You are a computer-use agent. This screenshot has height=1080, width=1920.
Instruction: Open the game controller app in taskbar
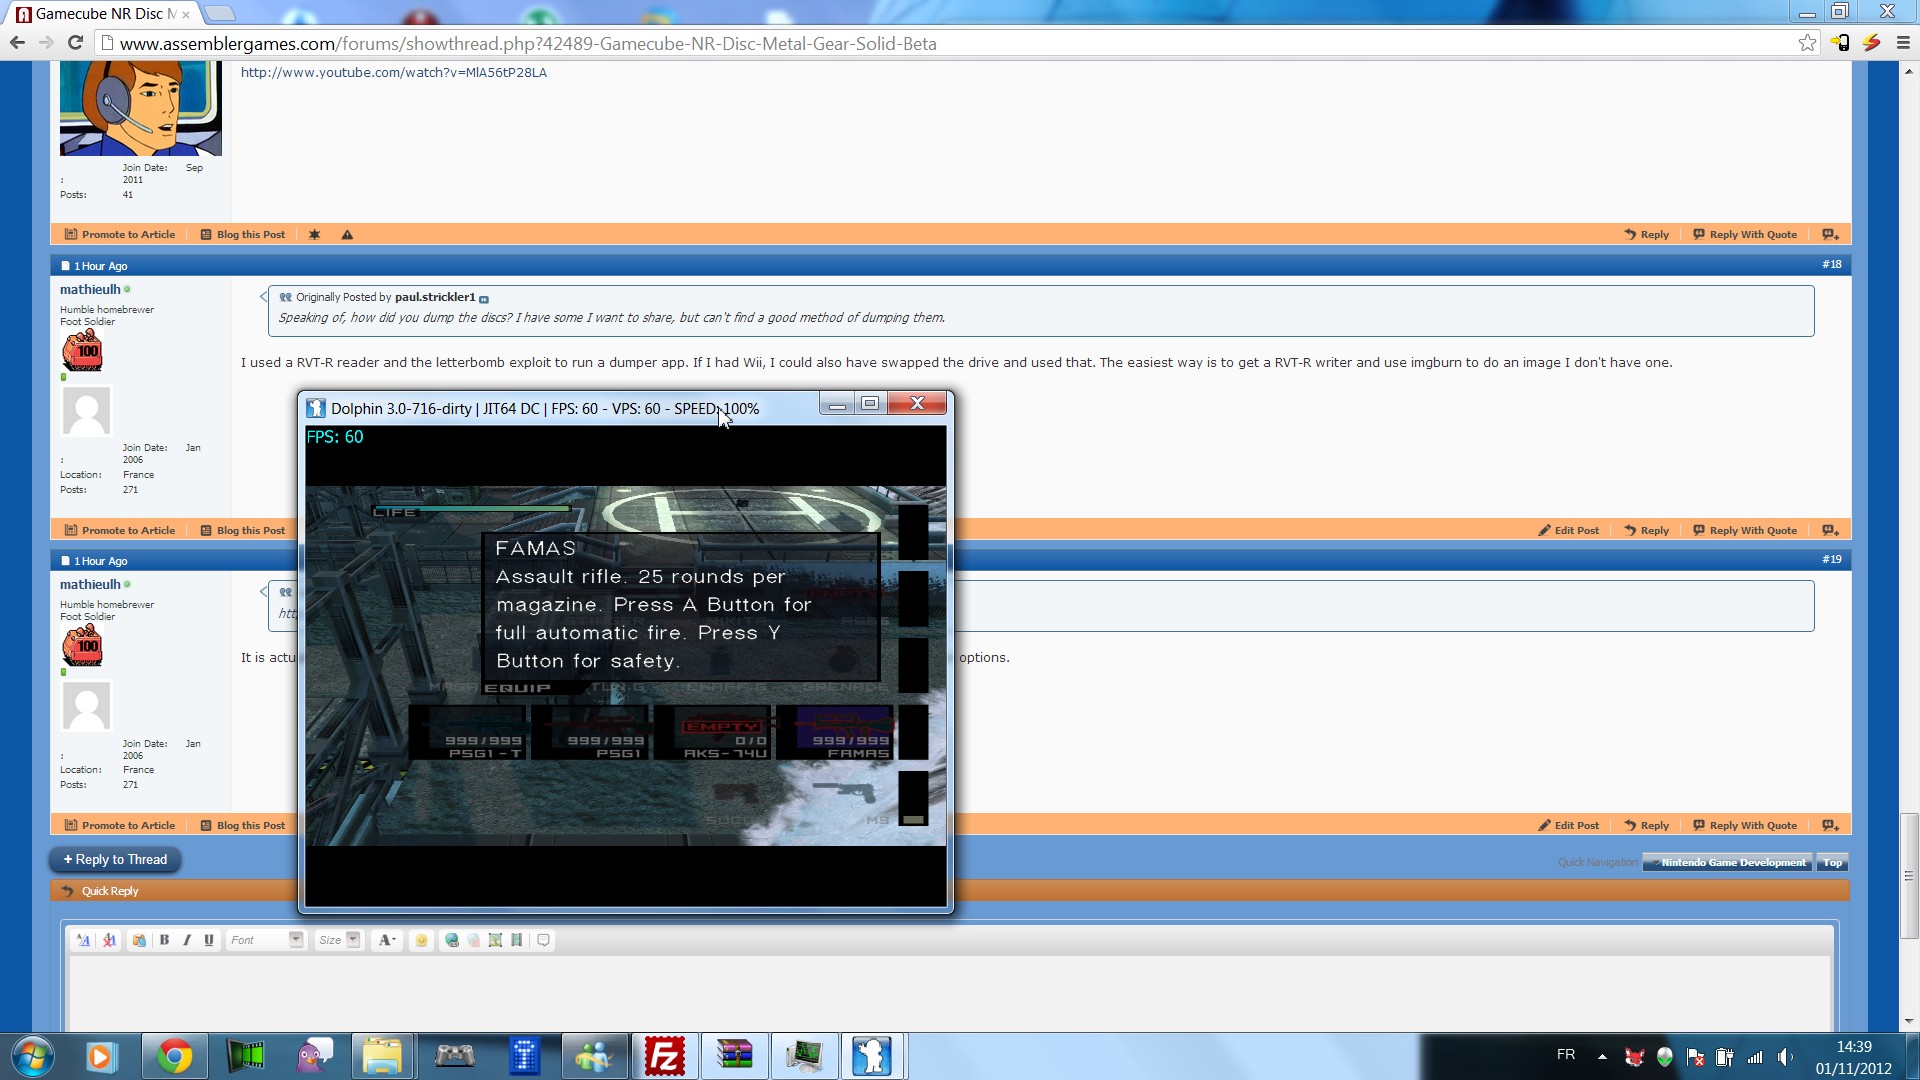(454, 1056)
